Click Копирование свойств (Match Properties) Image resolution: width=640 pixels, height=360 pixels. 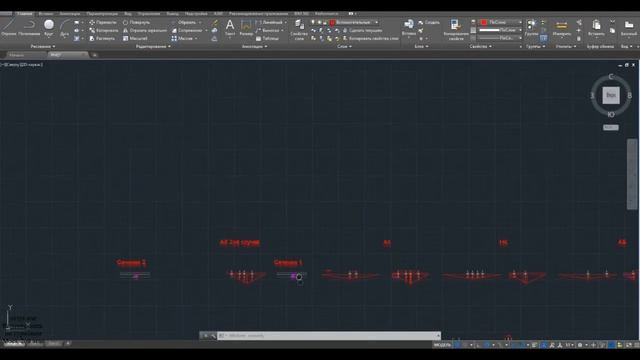coord(456,29)
